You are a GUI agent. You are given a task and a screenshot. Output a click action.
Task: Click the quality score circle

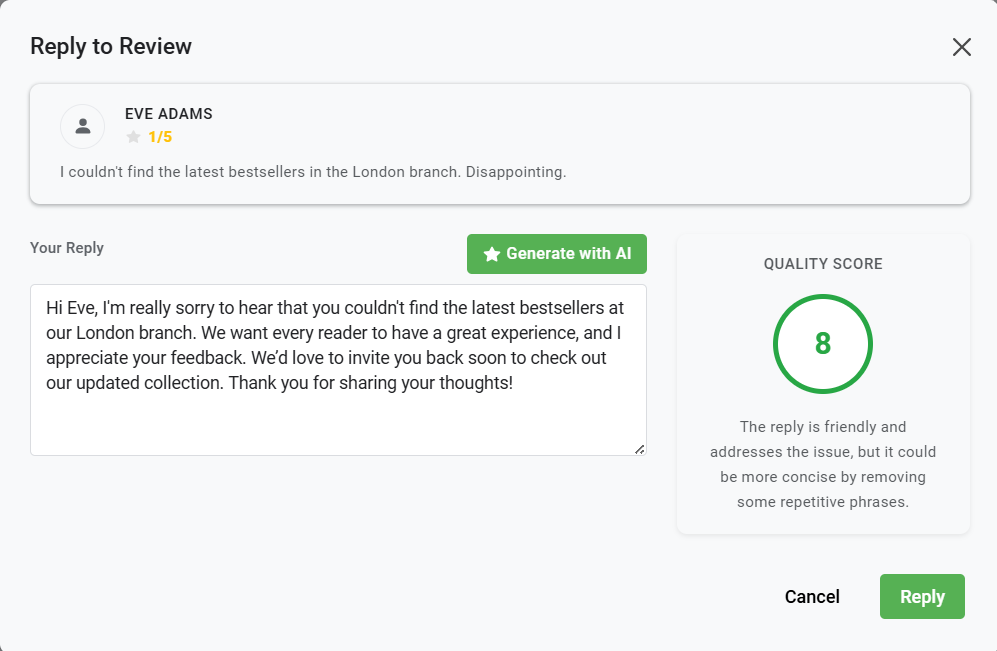823,344
